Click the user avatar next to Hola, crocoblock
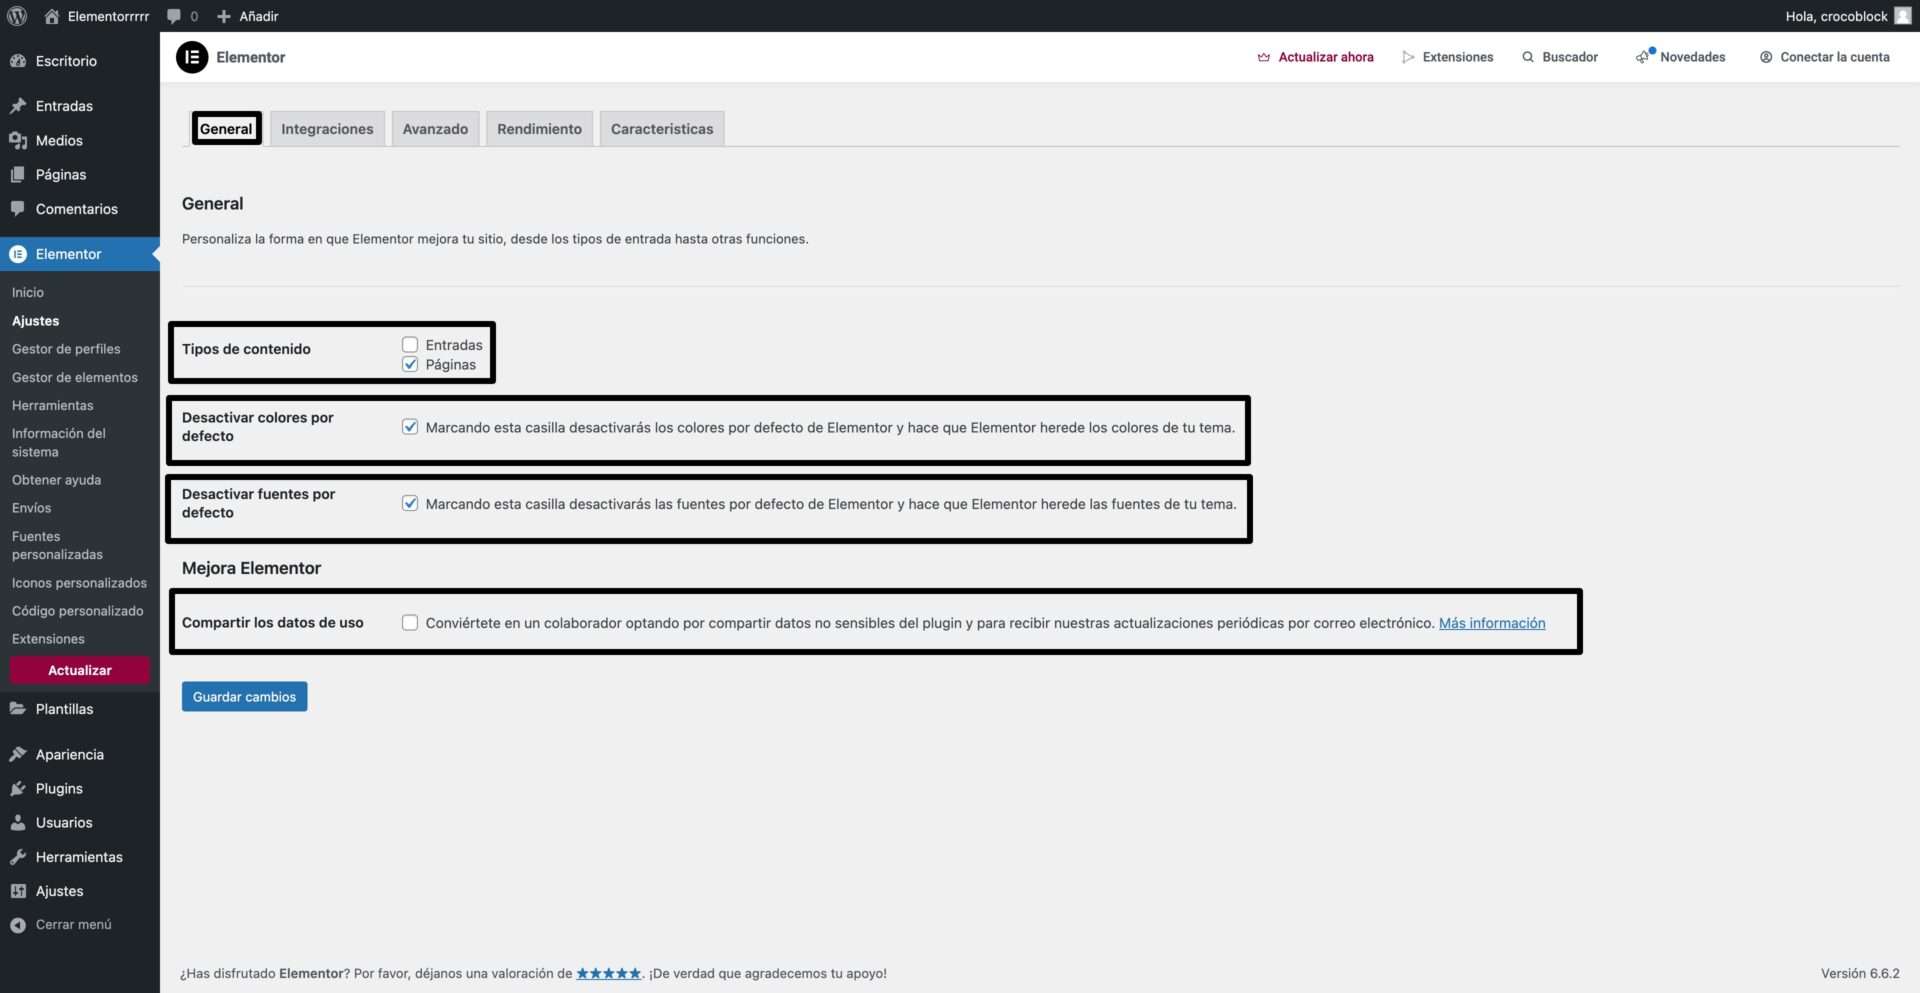 tap(1902, 16)
